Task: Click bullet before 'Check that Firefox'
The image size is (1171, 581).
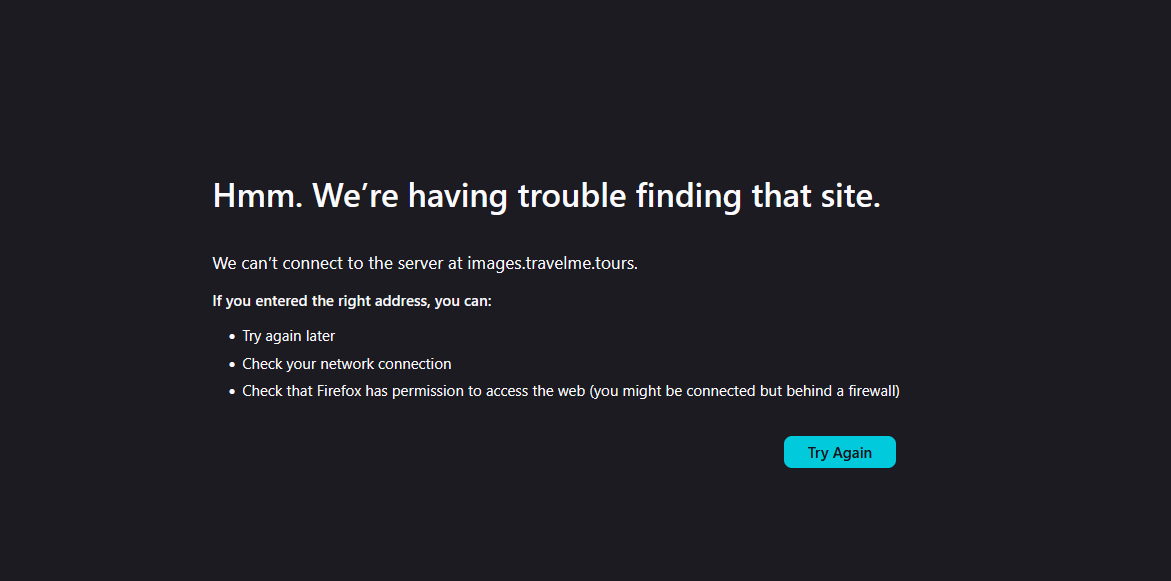Action: coord(232,392)
